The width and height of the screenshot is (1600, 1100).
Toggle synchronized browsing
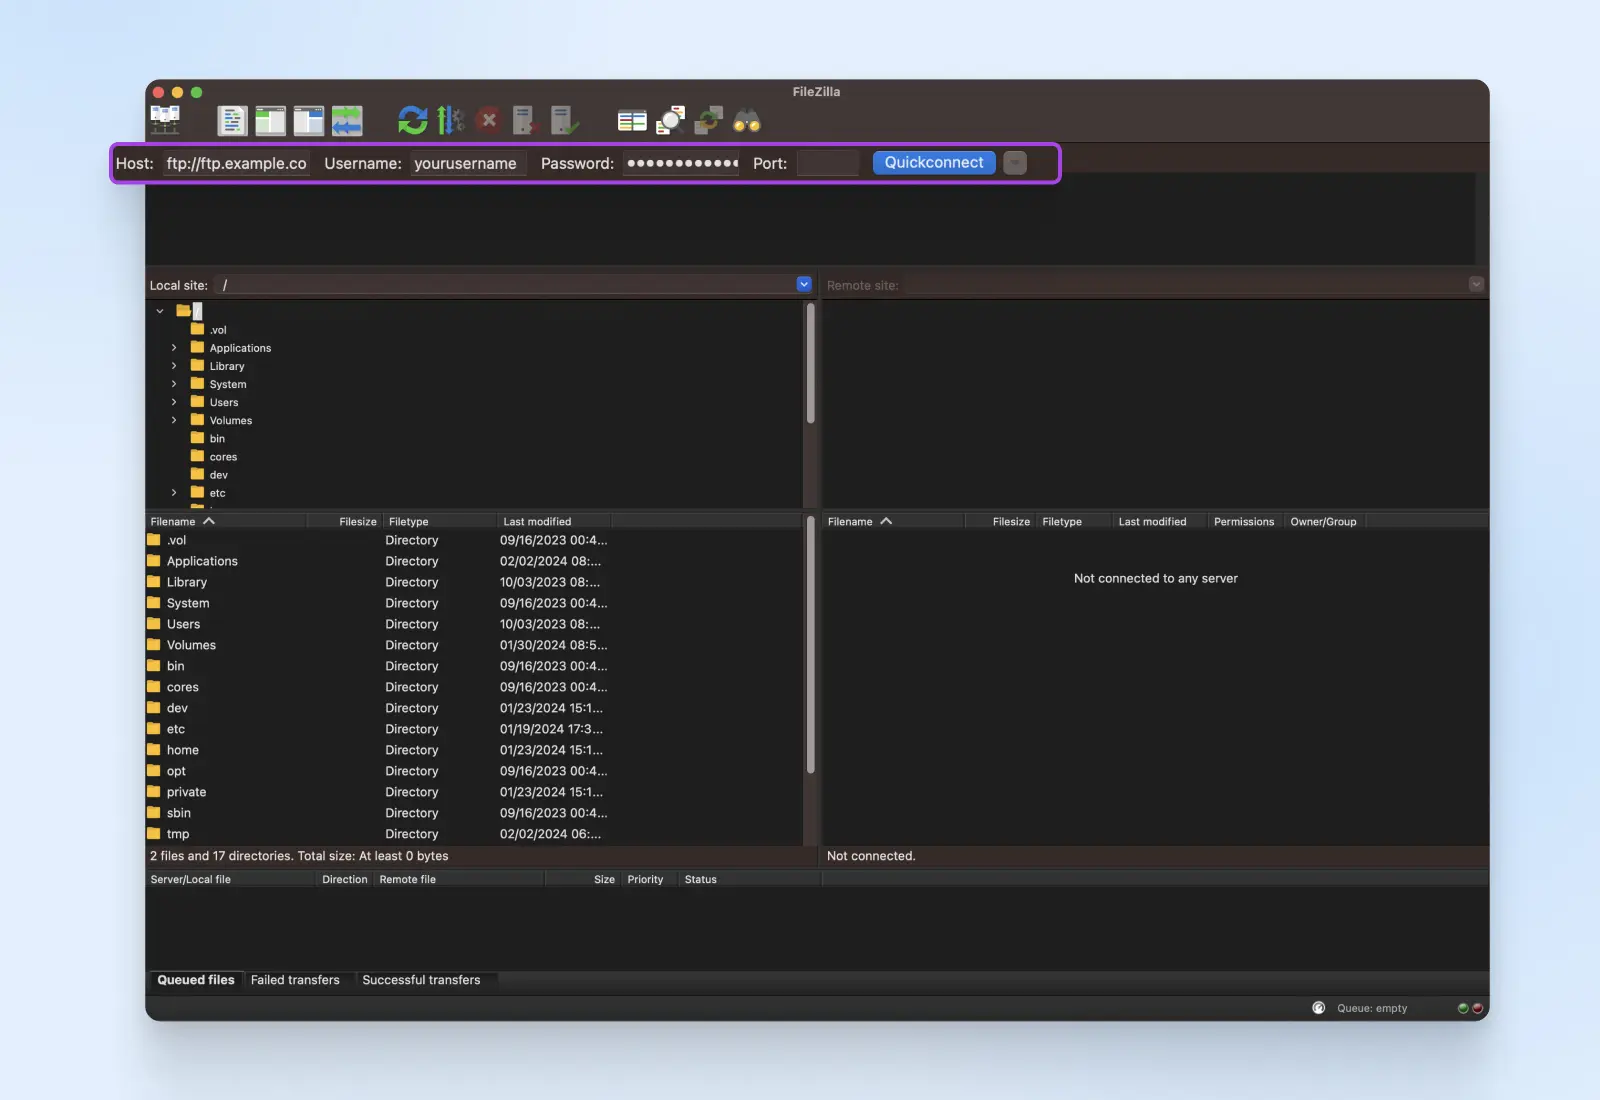pos(709,121)
